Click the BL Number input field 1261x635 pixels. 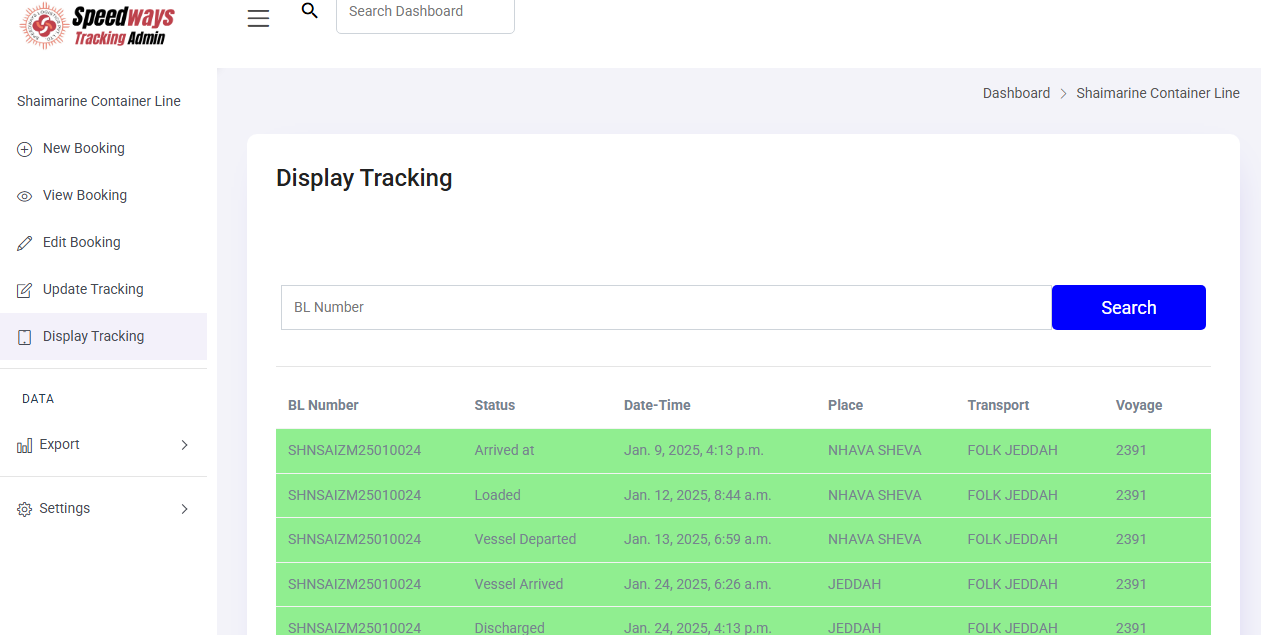665,307
